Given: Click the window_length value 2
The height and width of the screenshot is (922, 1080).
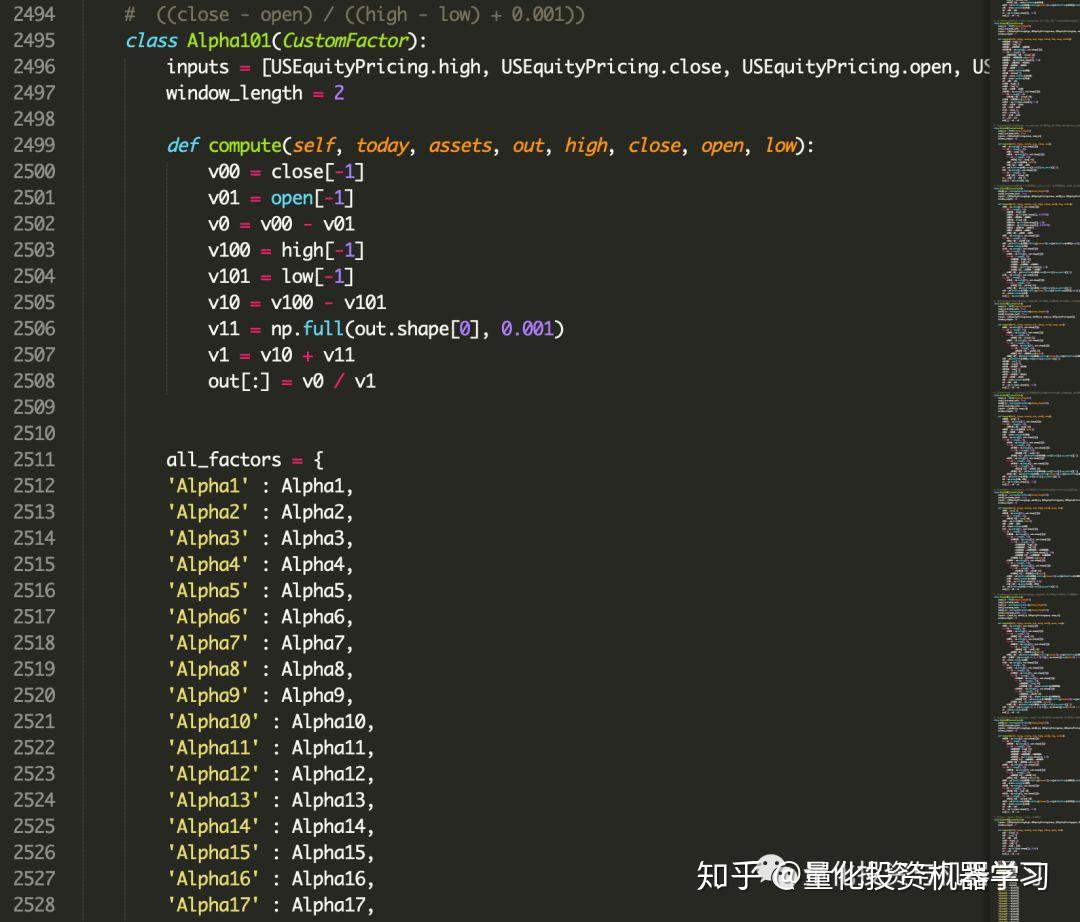Looking at the screenshot, I should point(340,93).
